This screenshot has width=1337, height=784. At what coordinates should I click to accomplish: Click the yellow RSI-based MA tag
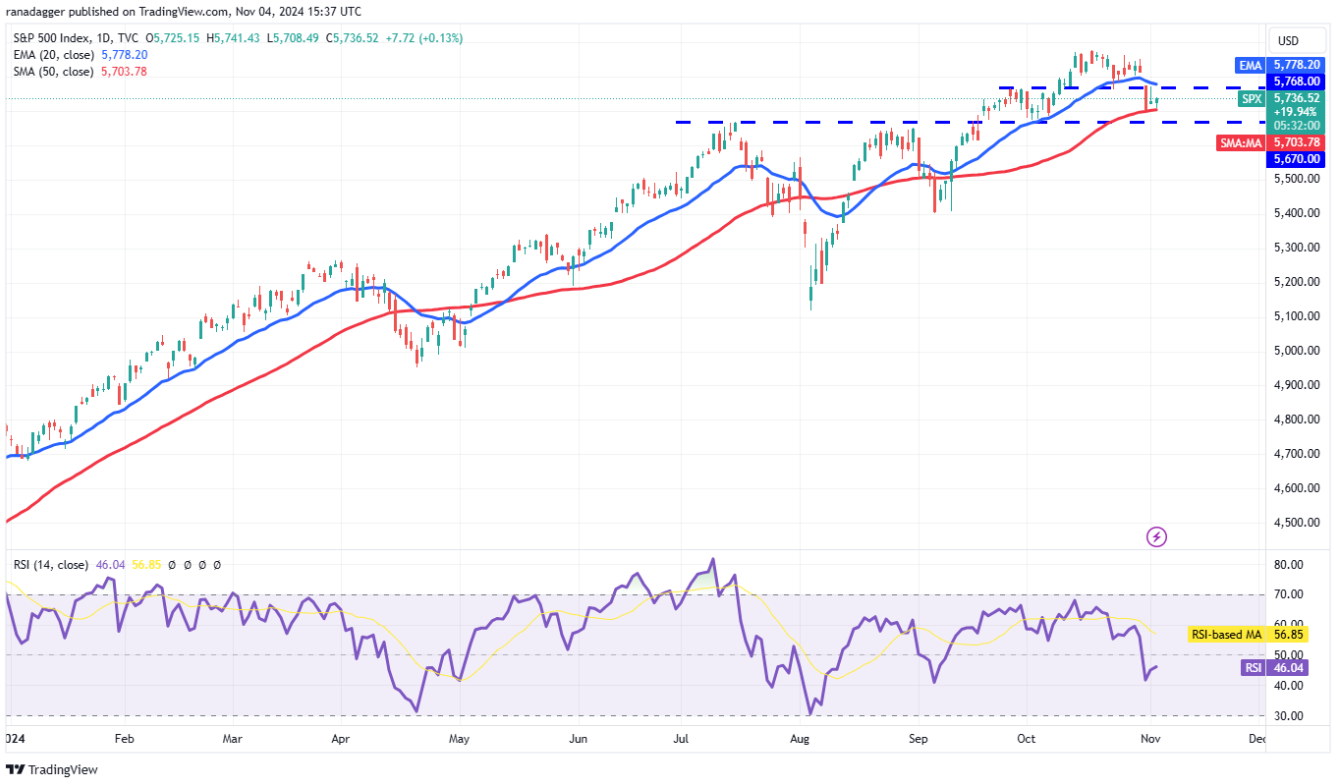(x=1228, y=634)
